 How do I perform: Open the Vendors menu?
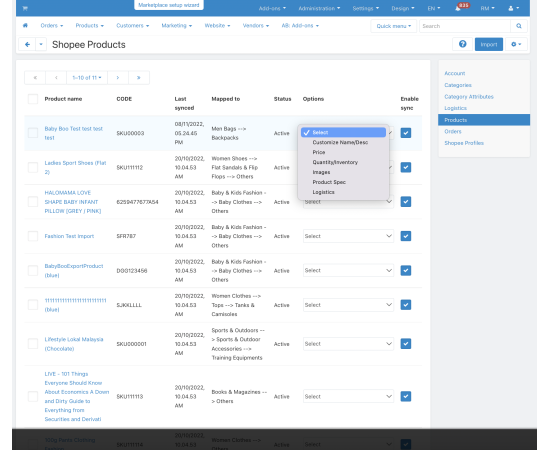[x=256, y=26]
